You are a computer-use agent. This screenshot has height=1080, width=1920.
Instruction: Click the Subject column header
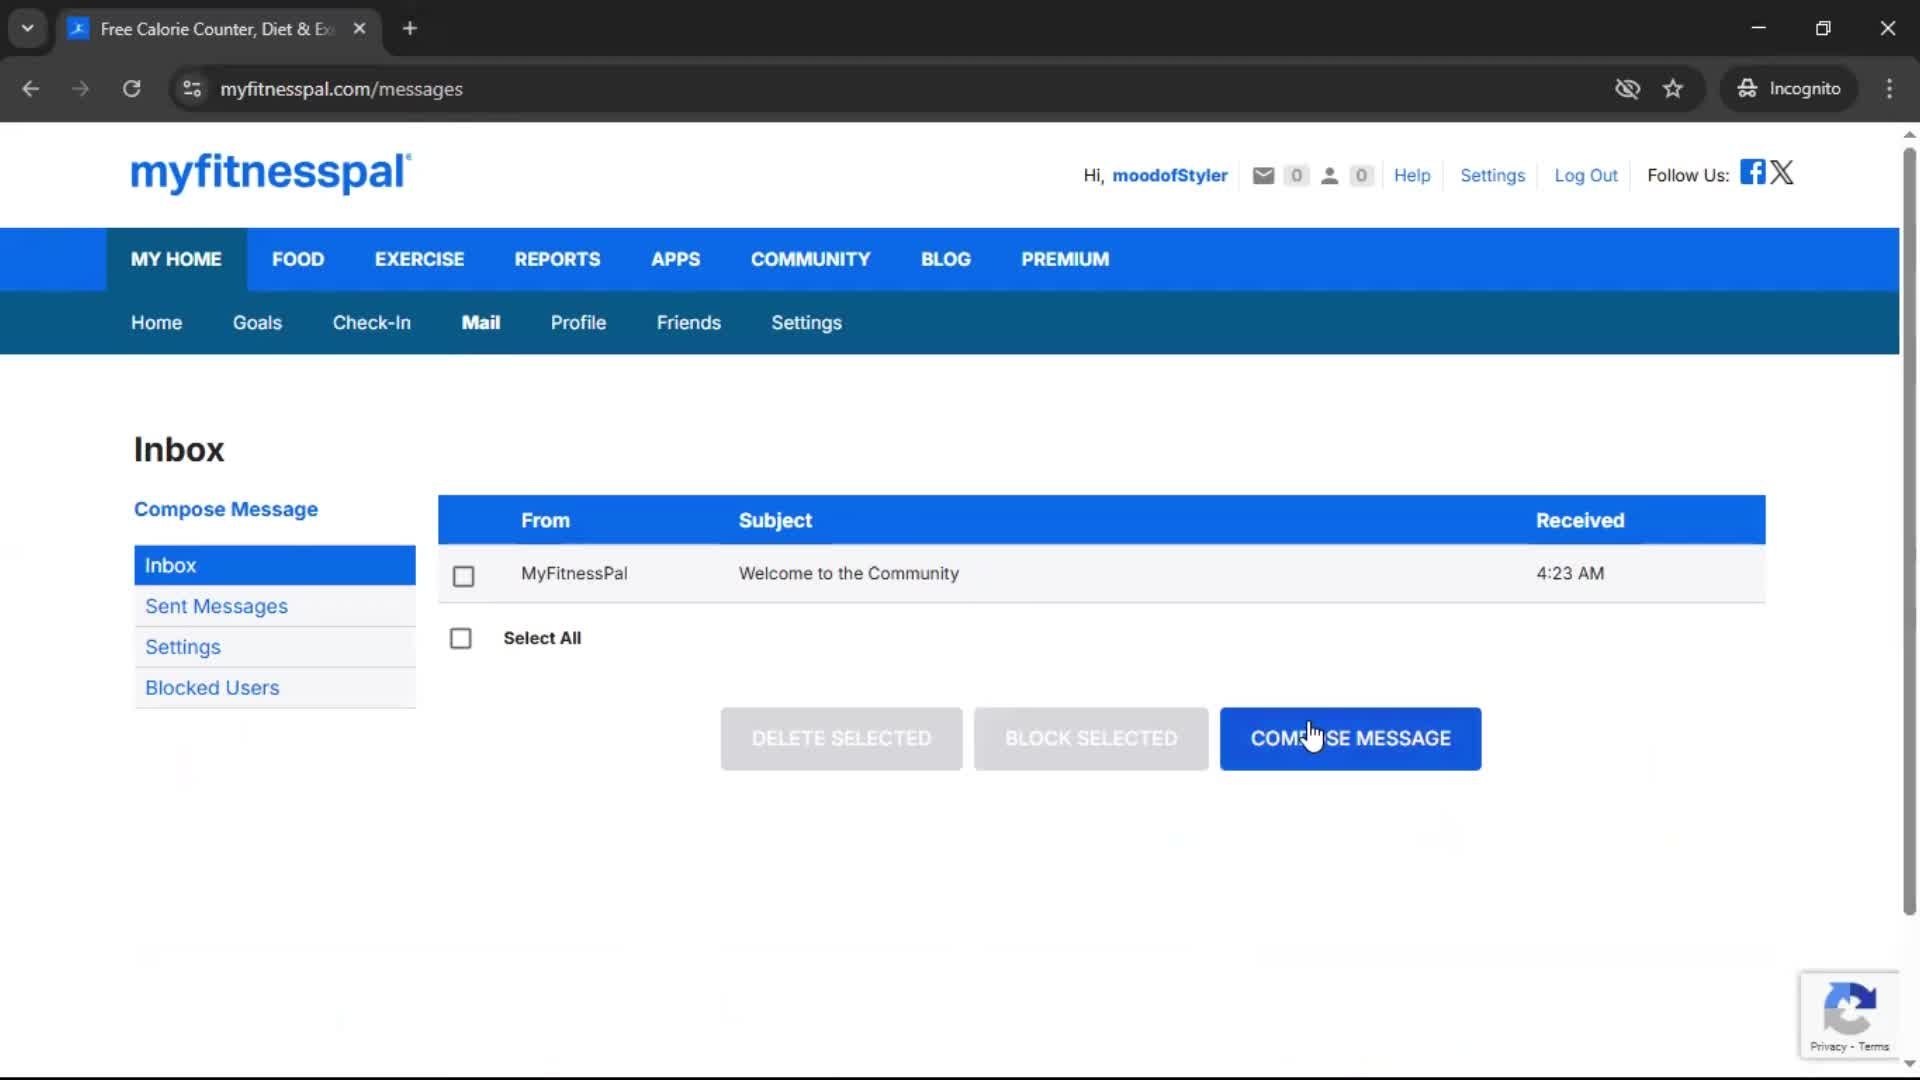coord(775,521)
